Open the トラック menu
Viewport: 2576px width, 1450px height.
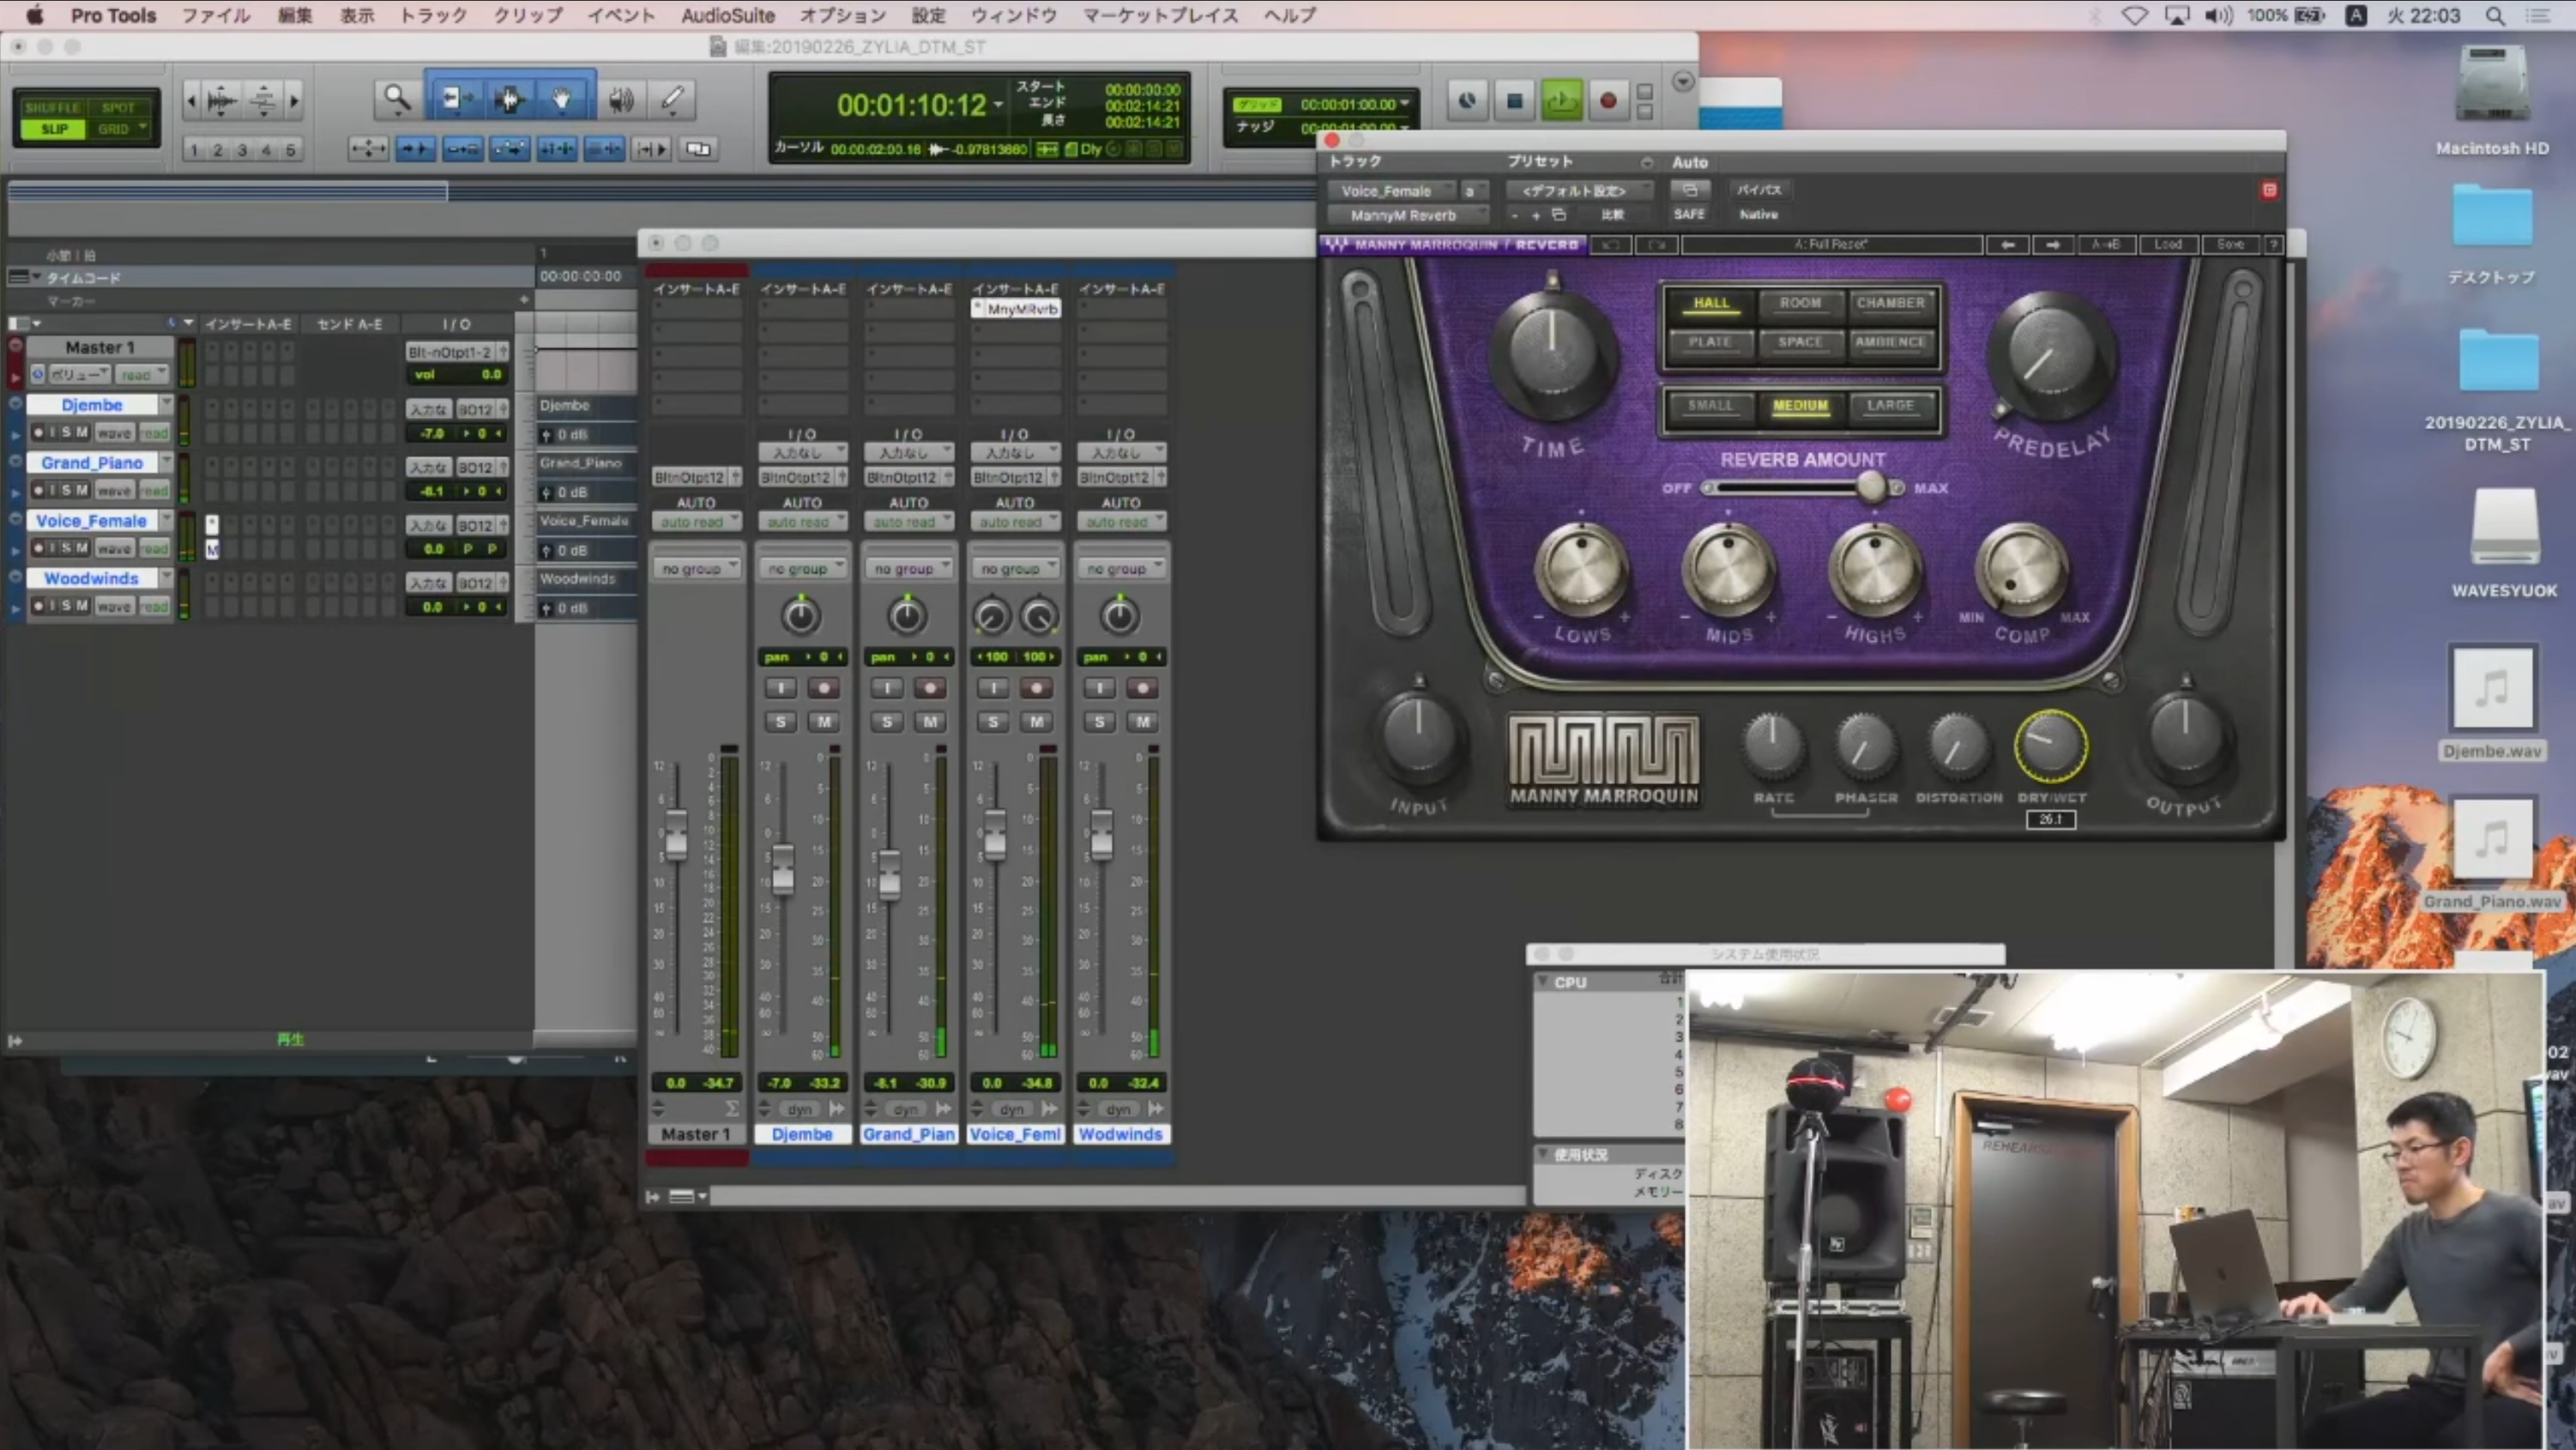[433, 15]
